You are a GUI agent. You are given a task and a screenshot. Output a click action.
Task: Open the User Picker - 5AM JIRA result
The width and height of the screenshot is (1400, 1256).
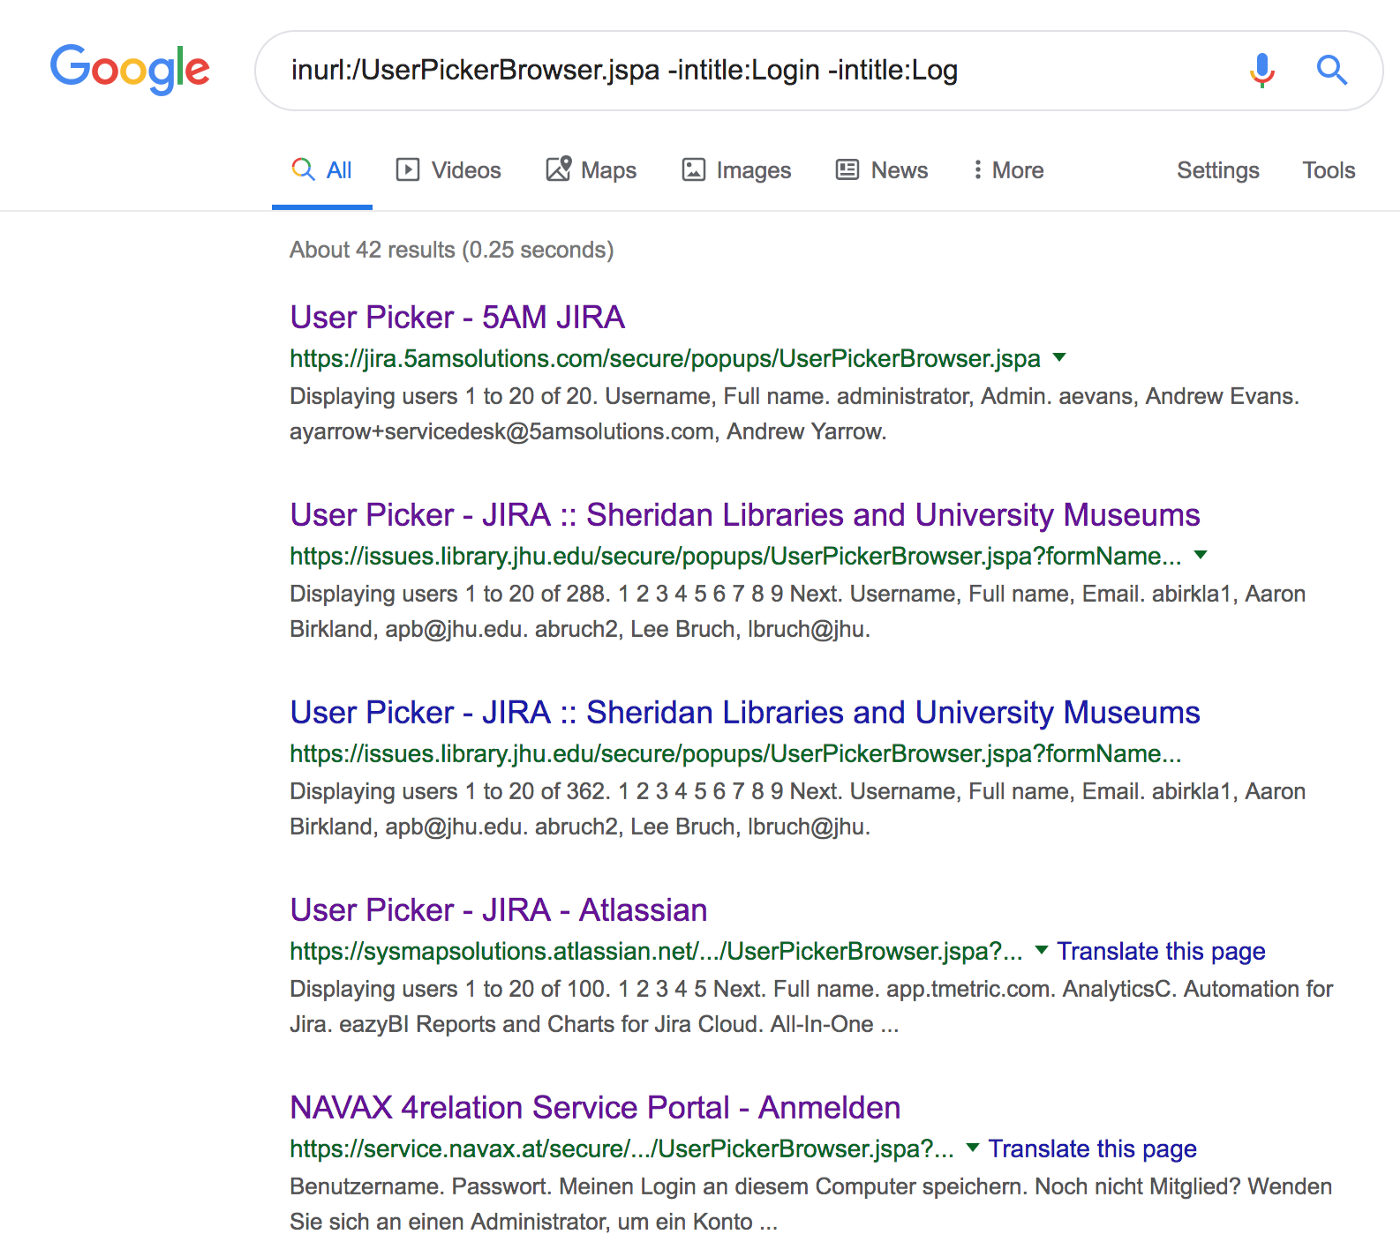(457, 317)
